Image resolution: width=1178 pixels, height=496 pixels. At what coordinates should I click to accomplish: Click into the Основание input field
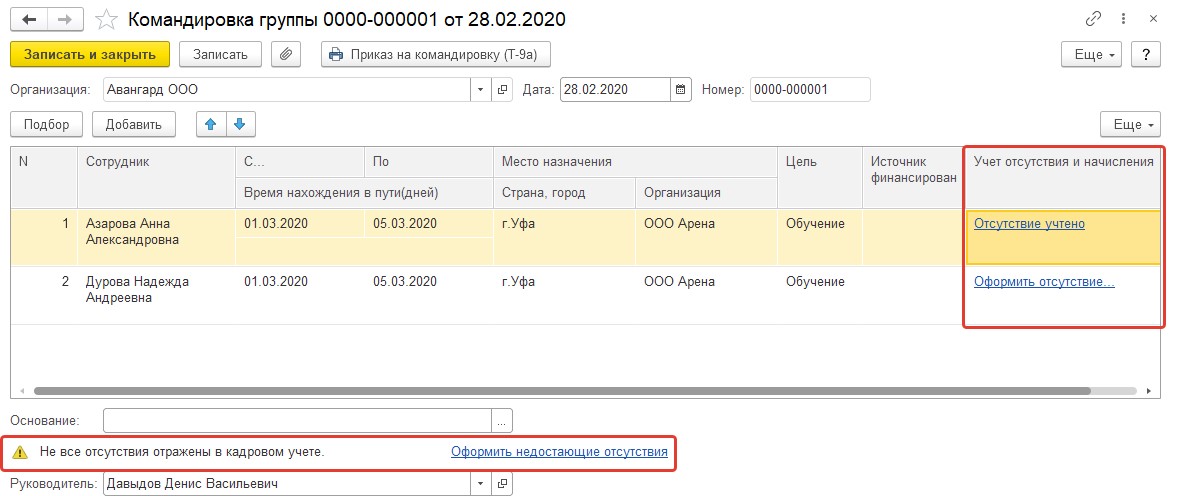pyautogui.click(x=298, y=421)
